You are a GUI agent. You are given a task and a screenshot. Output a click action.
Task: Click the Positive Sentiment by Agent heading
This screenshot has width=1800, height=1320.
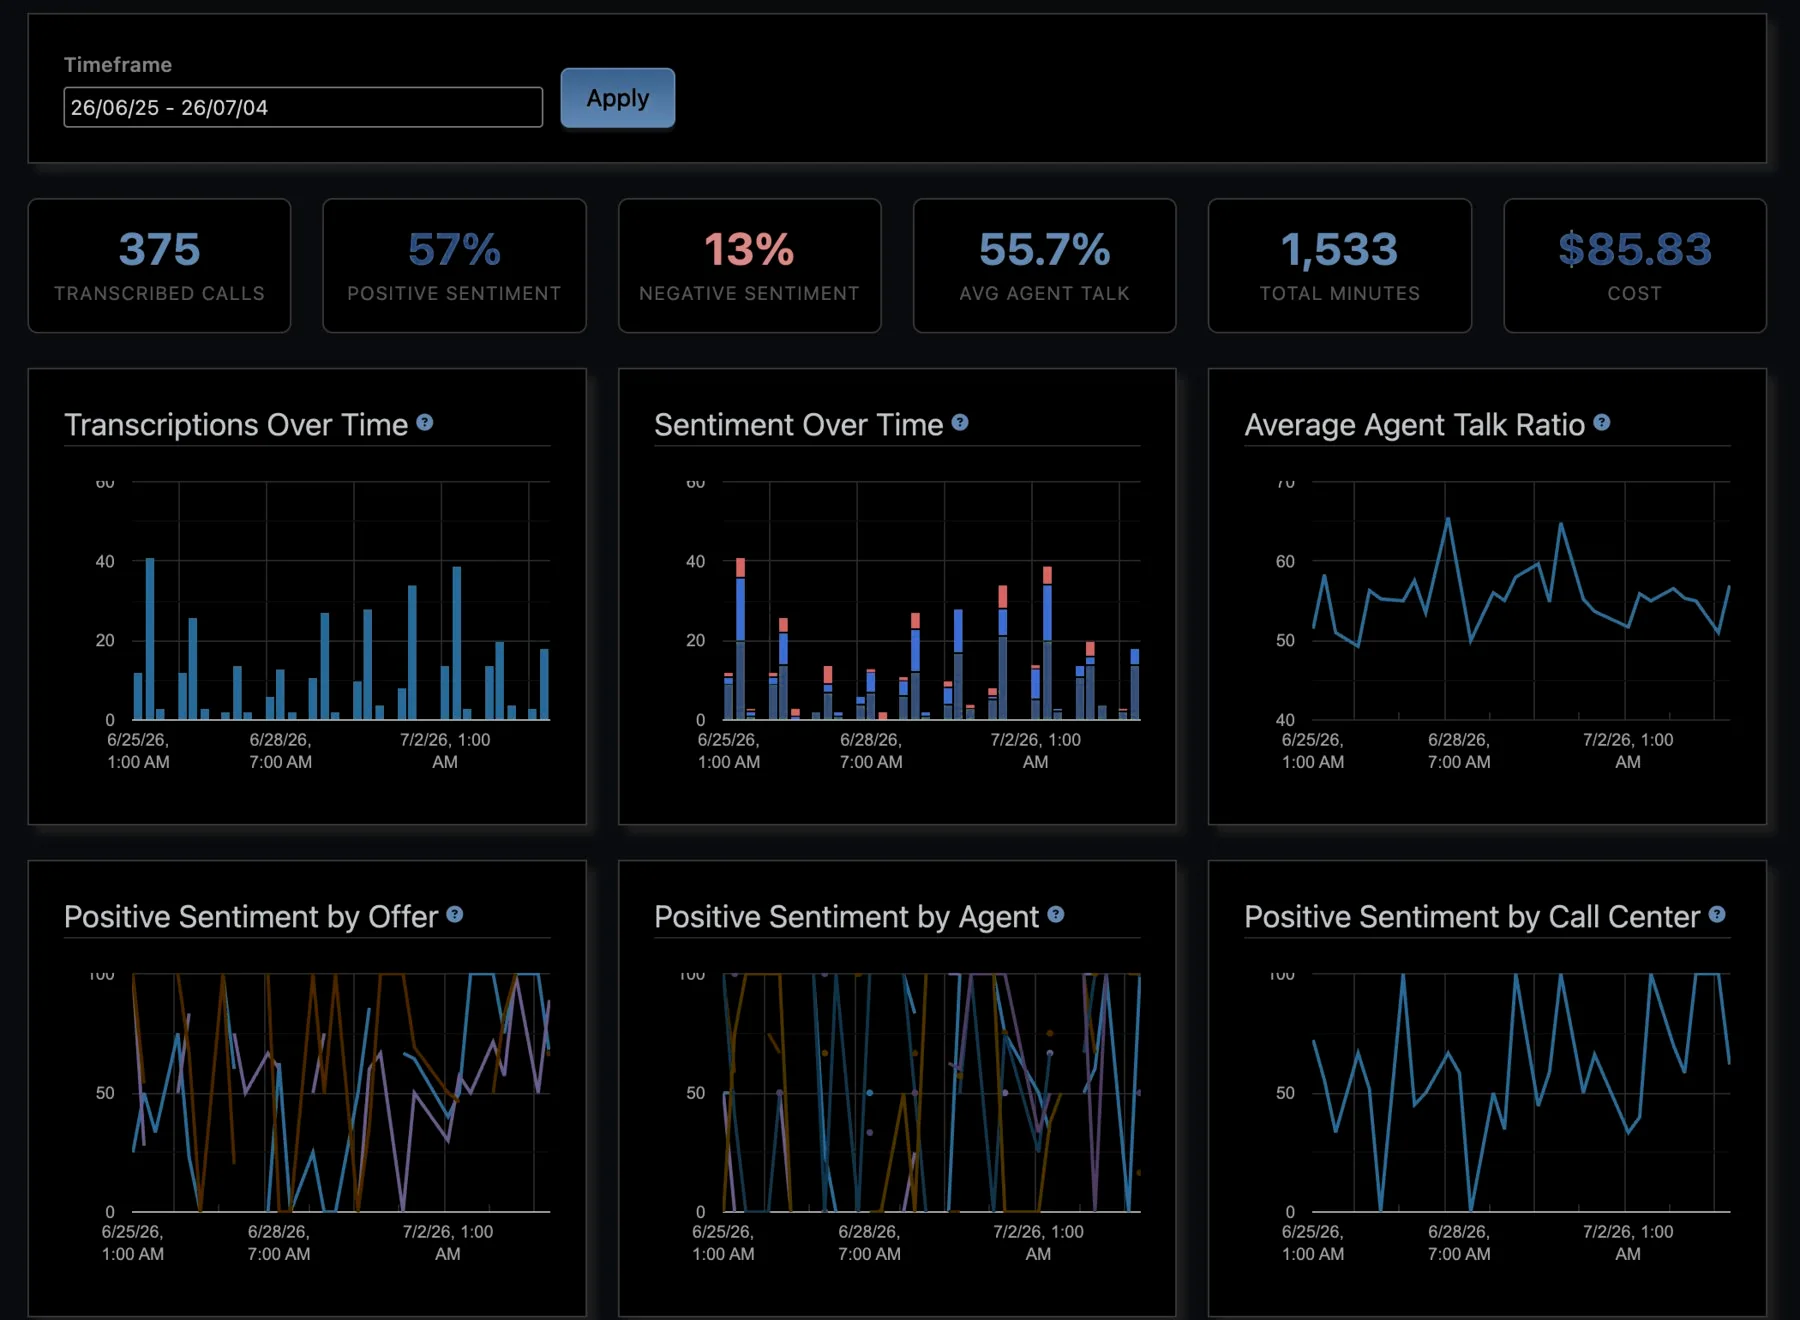pos(846,917)
